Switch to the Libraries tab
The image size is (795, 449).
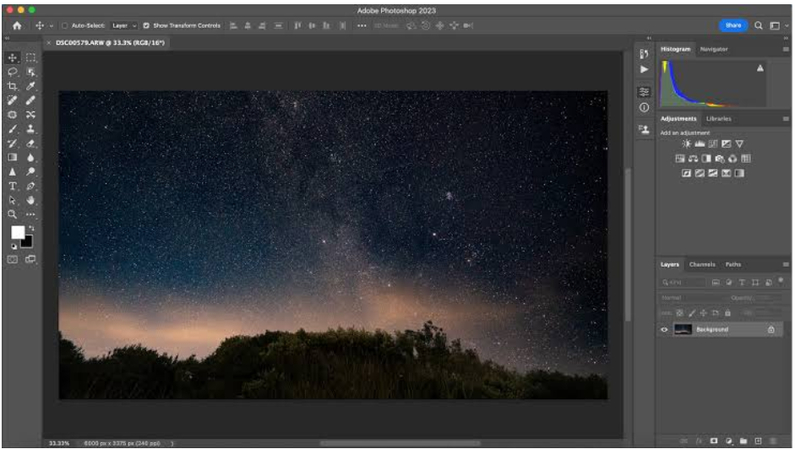718,119
